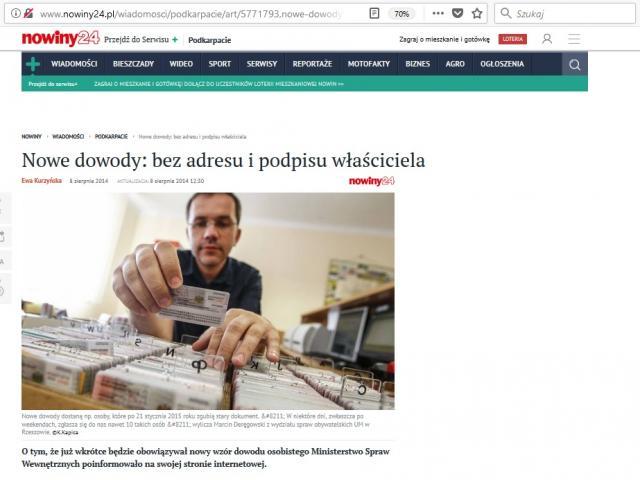Expand Przejdź do Serwisu plus link
This screenshot has width=640, height=480.
(141, 40)
